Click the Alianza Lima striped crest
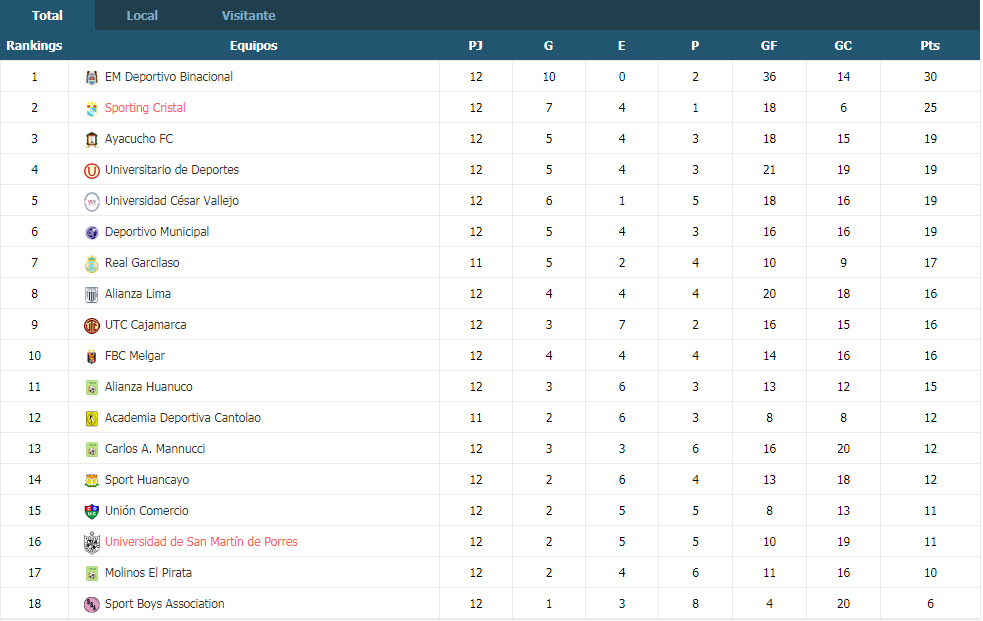Image resolution: width=983 pixels, height=621 pixels. tap(92, 295)
